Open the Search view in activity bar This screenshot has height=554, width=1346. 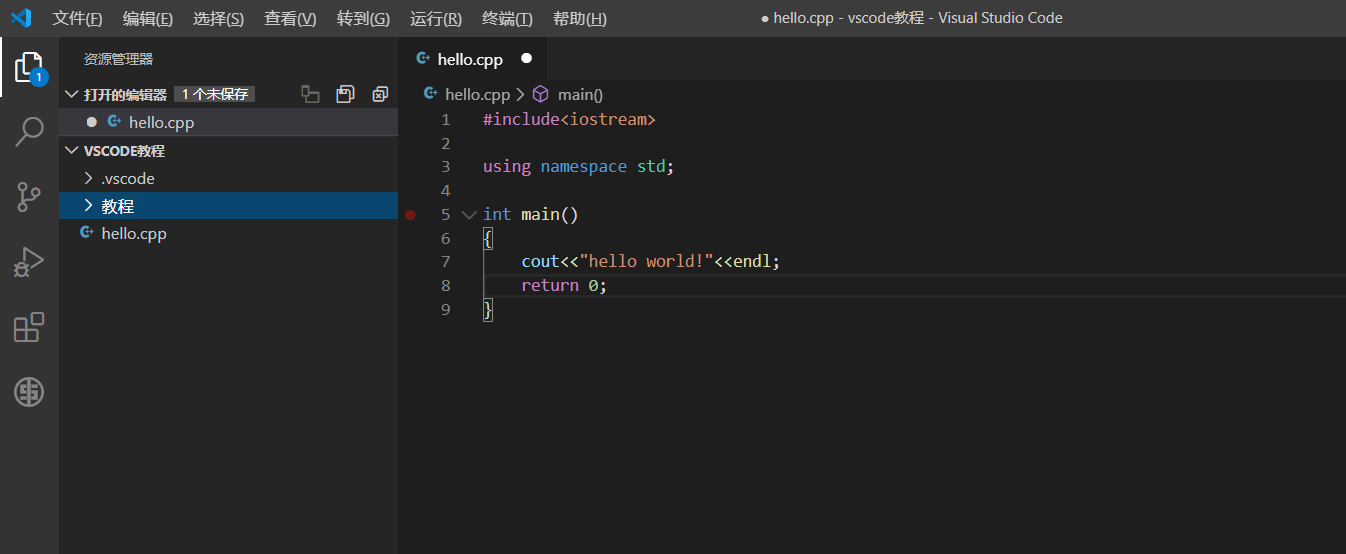pos(29,131)
